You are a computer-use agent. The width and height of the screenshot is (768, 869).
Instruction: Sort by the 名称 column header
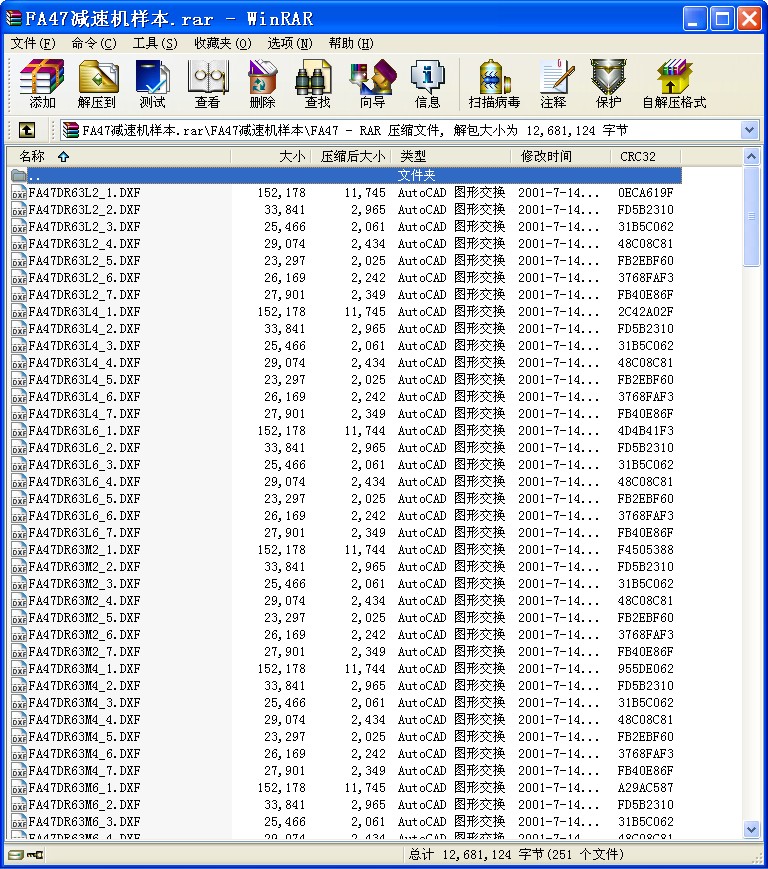pyautogui.click(x=120, y=156)
